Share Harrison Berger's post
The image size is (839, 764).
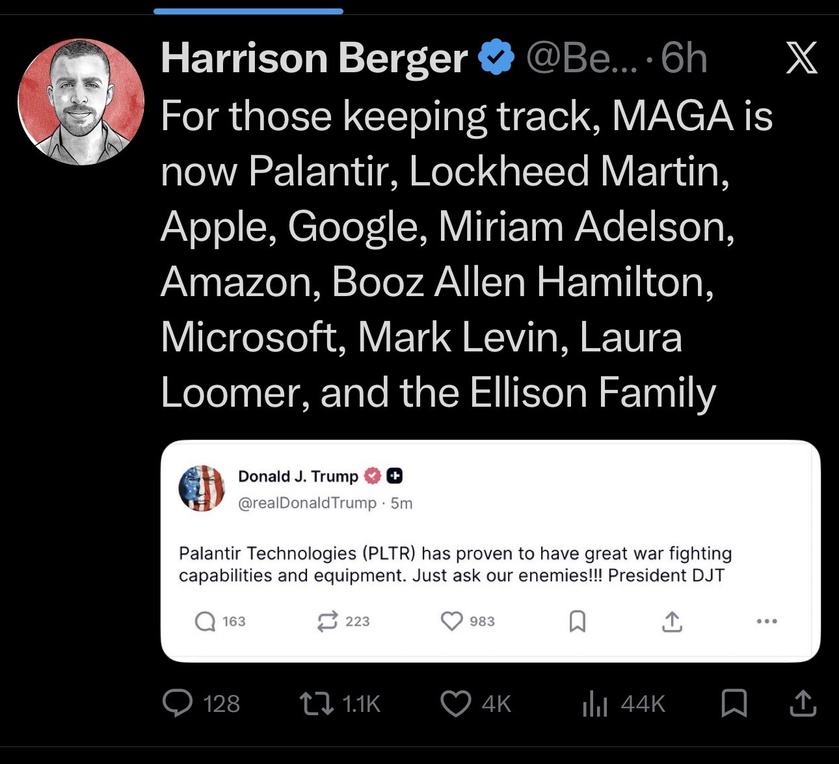coord(801,703)
